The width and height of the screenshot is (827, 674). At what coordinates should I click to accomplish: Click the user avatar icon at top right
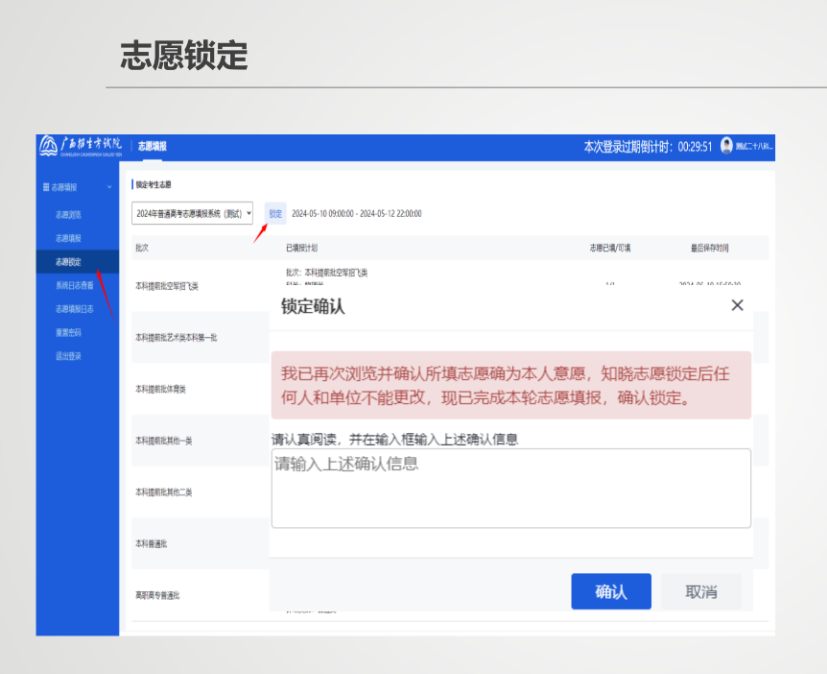click(x=727, y=144)
